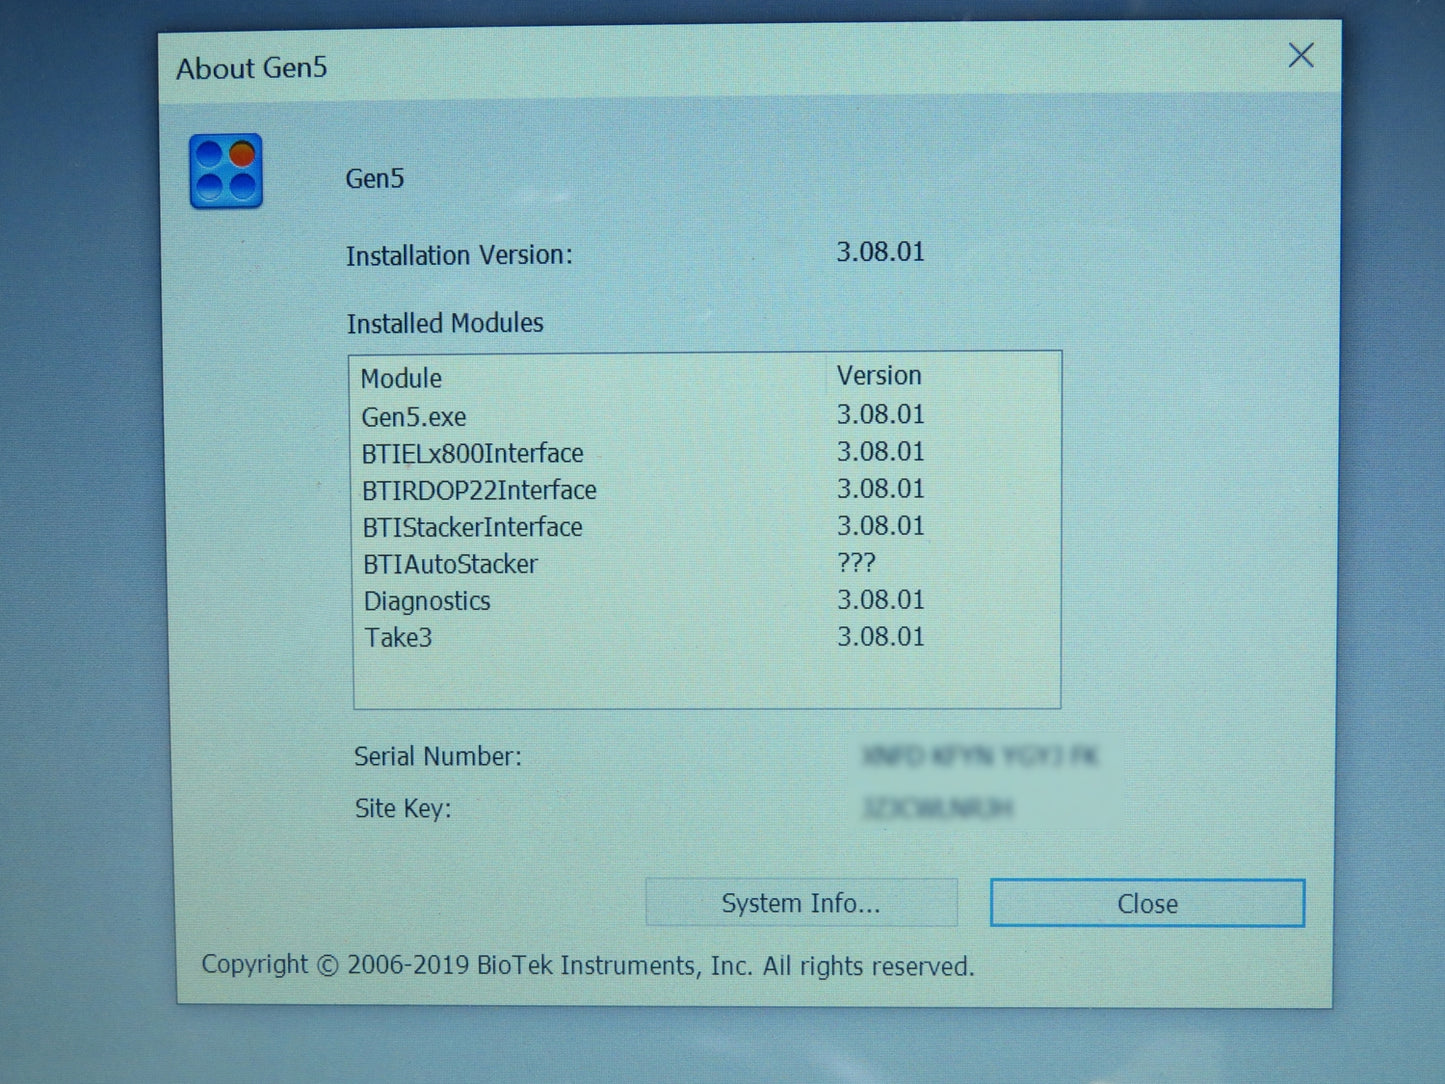
Task: Click the ??? version of BTIAutoStacker
Action: (856, 562)
